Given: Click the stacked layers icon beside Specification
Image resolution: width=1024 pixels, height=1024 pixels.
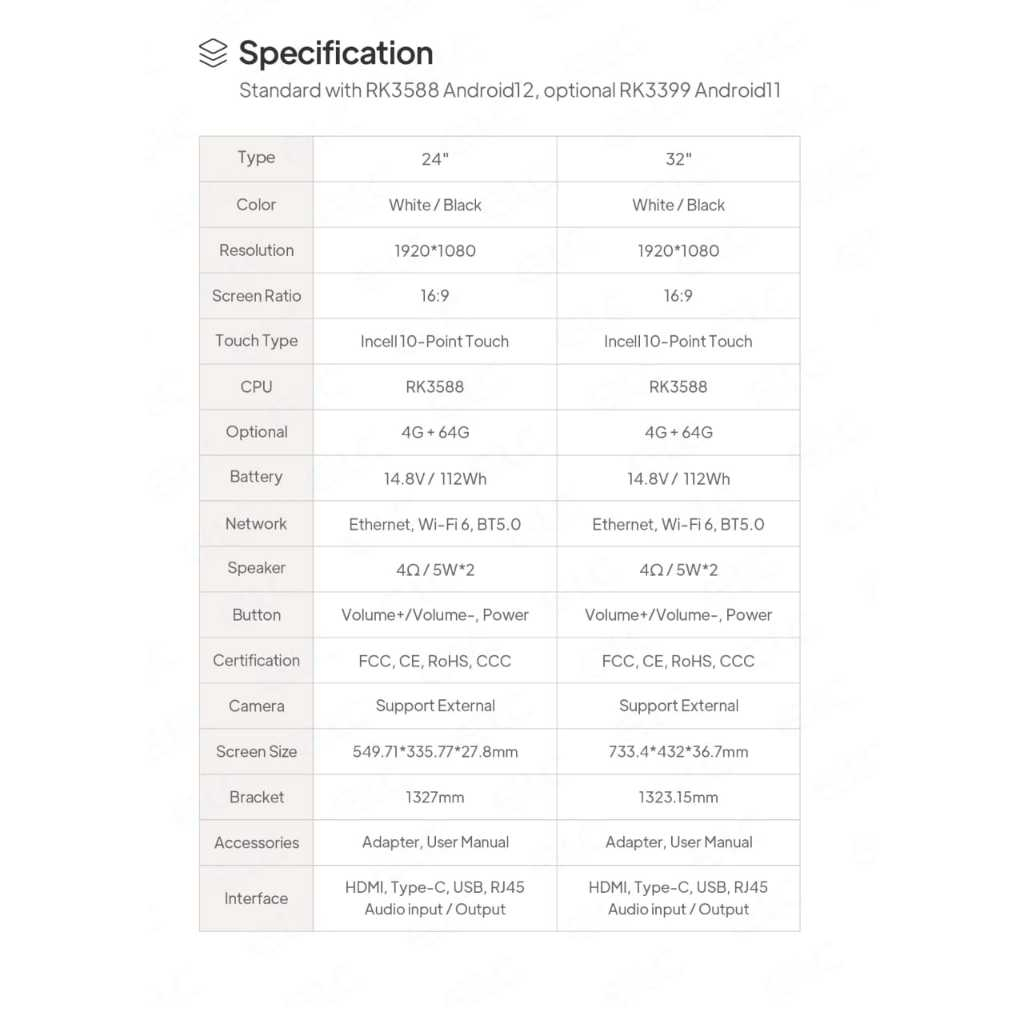Looking at the screenshot, I should point(213,53).
